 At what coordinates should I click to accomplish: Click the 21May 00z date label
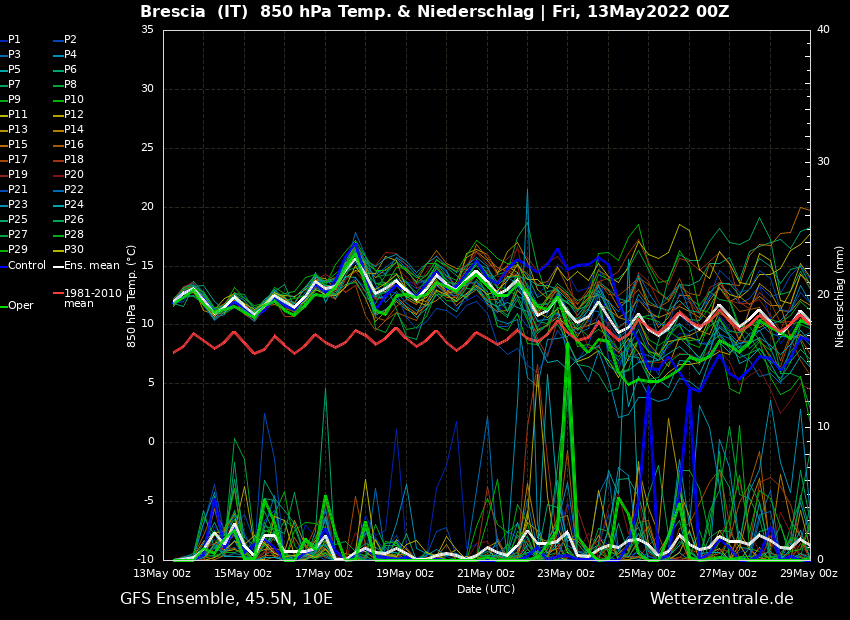(x=486, y=573)
